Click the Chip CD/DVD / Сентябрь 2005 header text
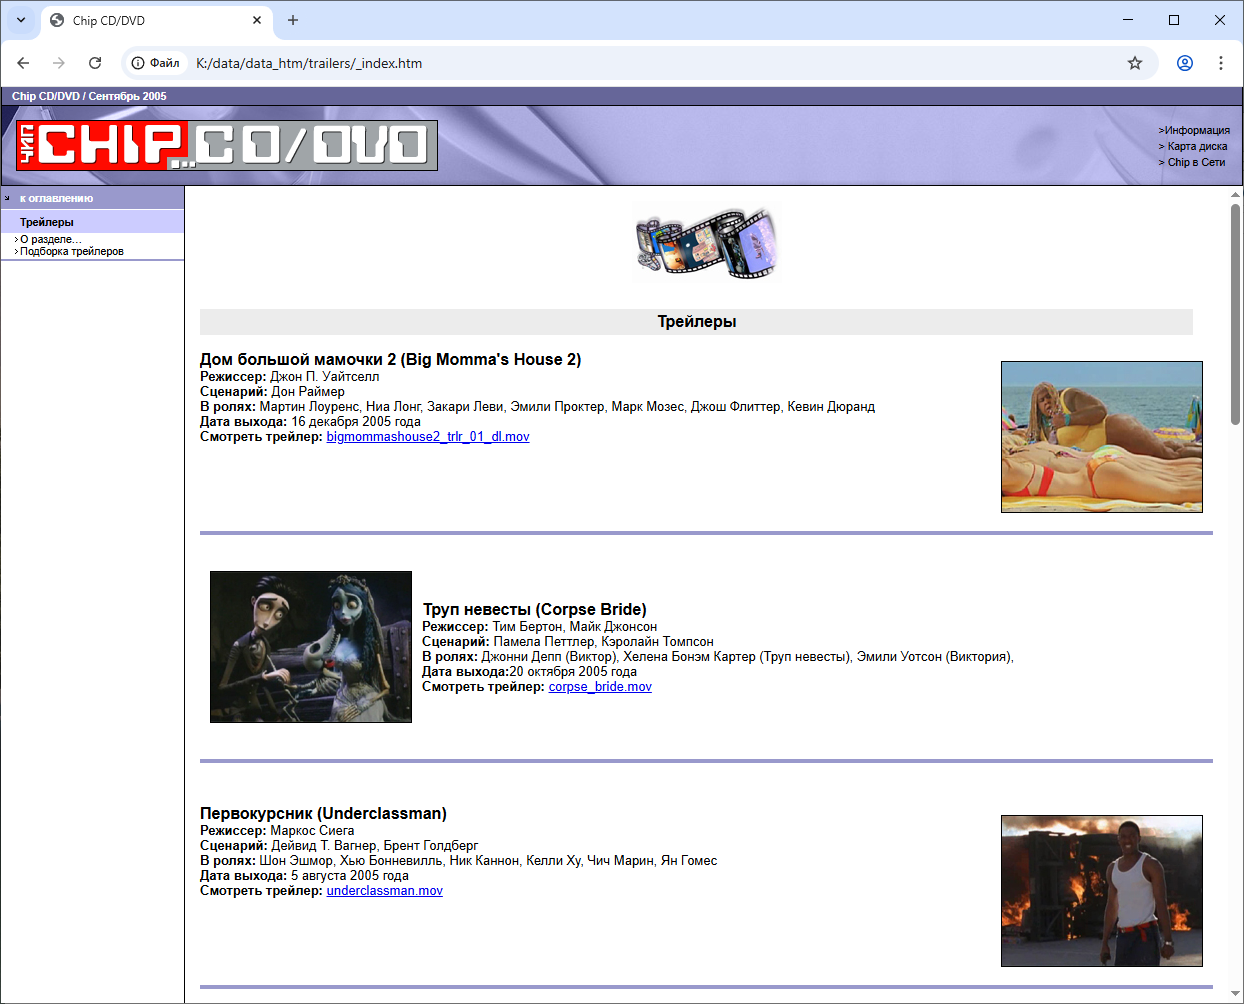 [x=89, y=97]
